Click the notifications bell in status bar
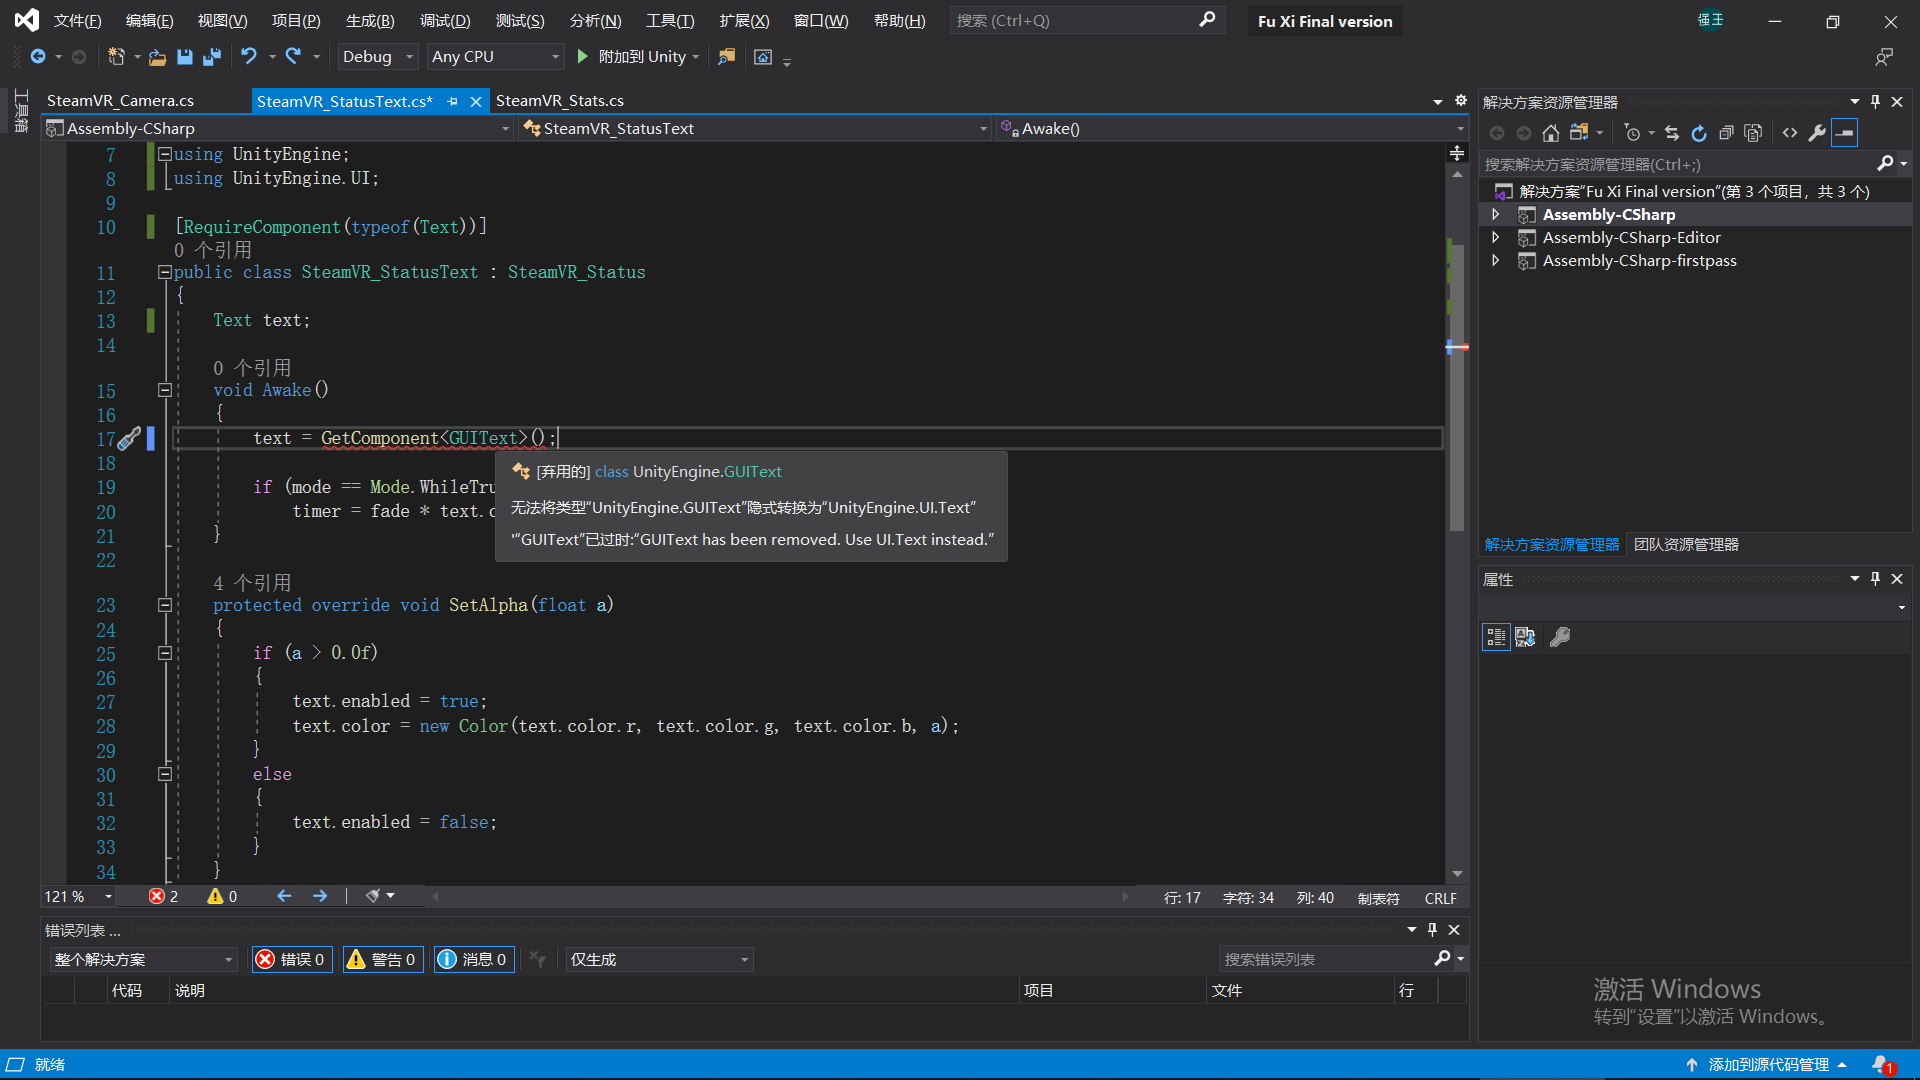 pos(1882,1065)
